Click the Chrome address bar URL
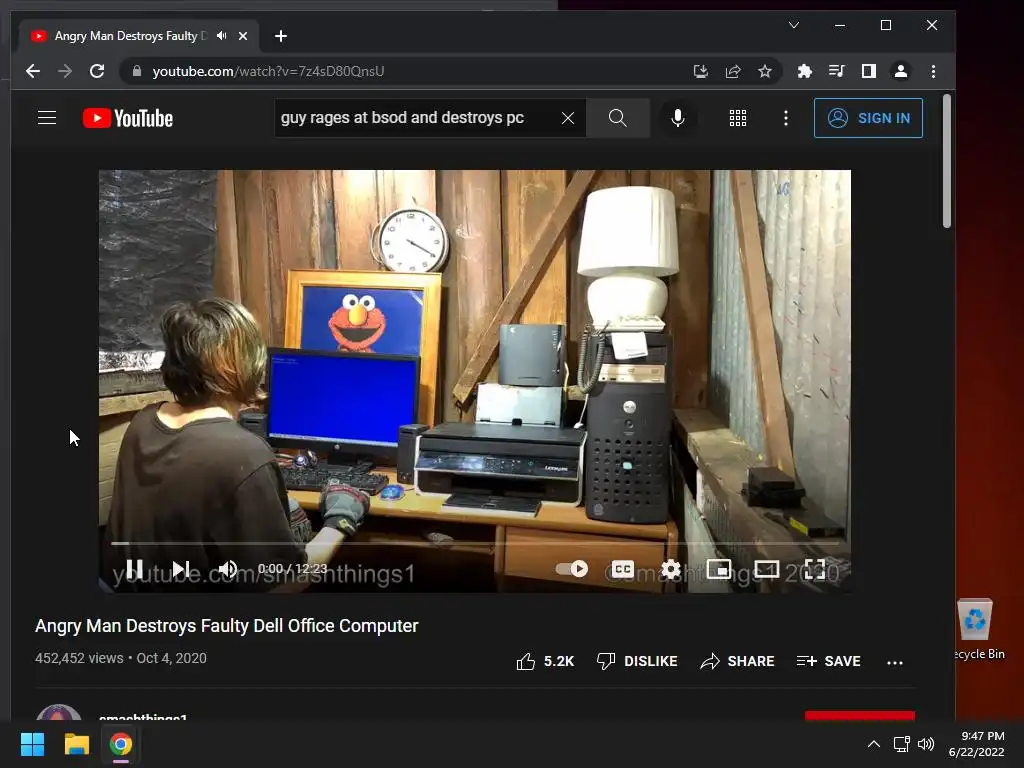Image resolution: width=1024 pixels, height=768 pixels. pyautogui.click(x=268, y=71)
